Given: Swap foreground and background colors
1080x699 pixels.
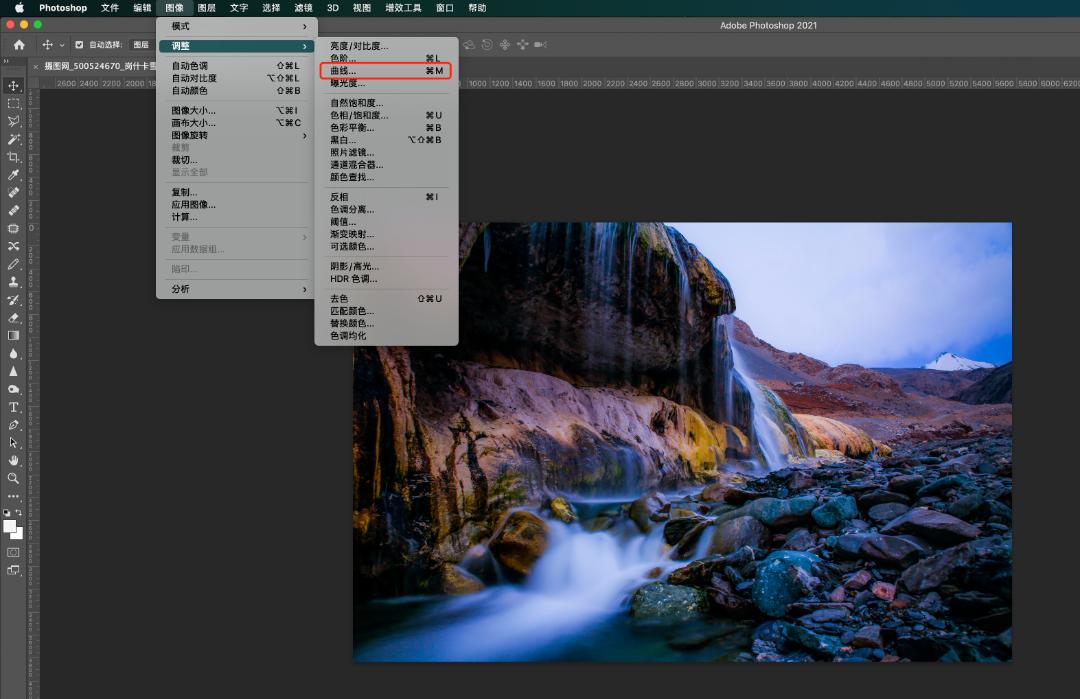Looking at the screenshot, I should point(19,513).
